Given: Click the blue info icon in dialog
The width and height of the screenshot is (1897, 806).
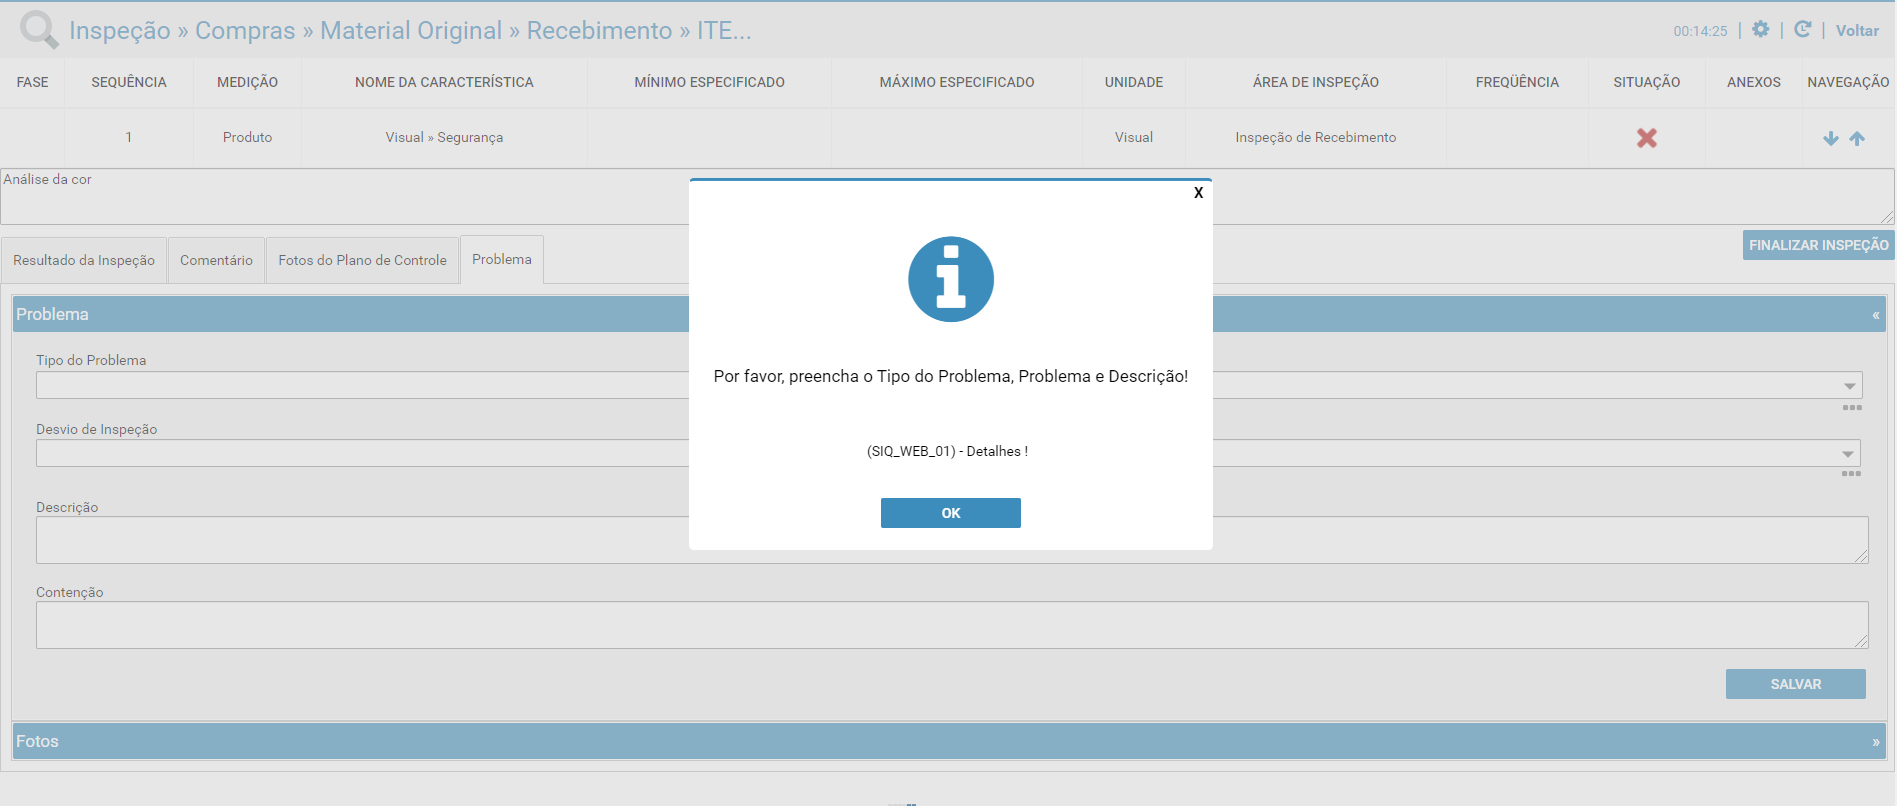Looking at the screenshot, I should (951, 279).
